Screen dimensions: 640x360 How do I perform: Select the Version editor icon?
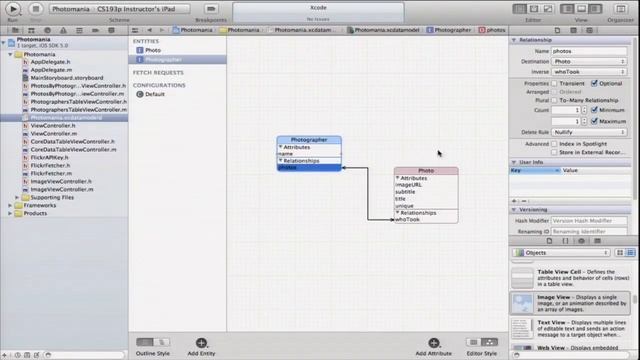(x=548, y=9)
